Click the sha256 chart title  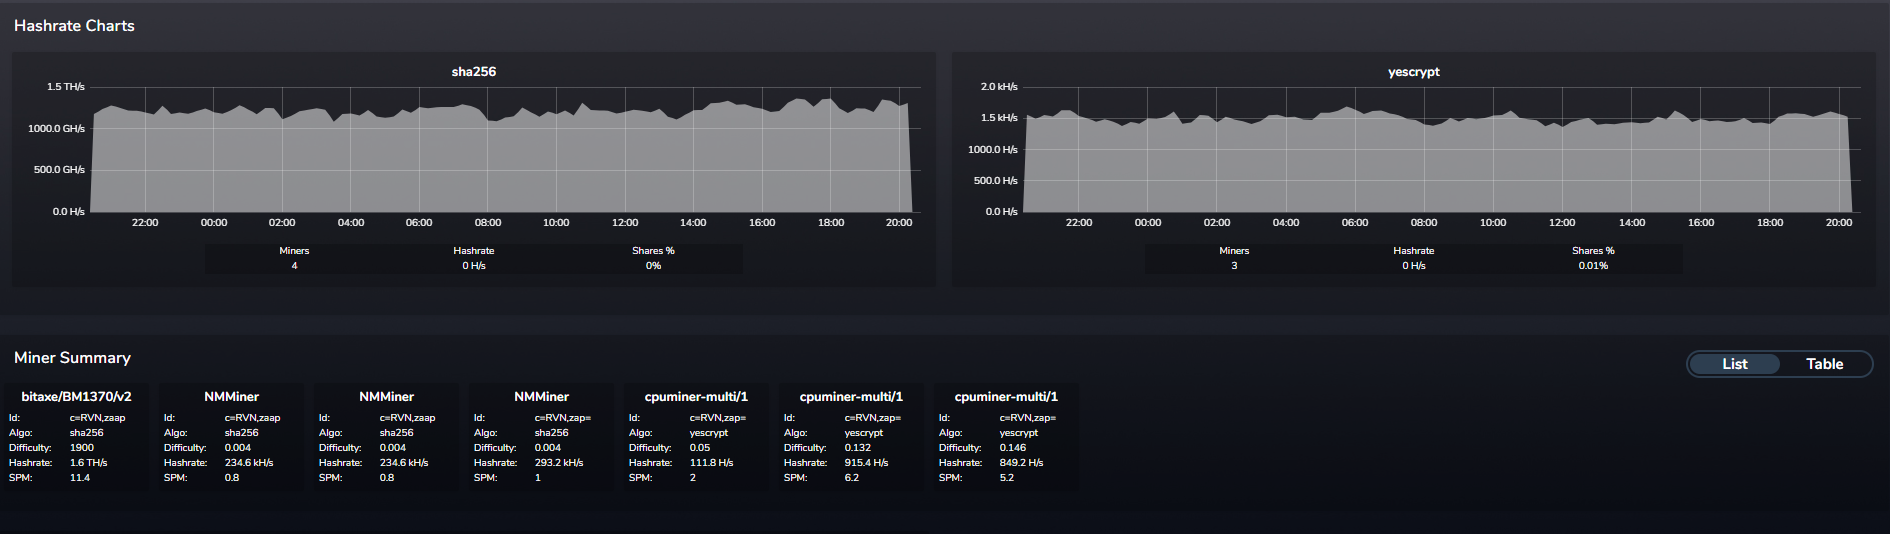(x=473, y=72)
